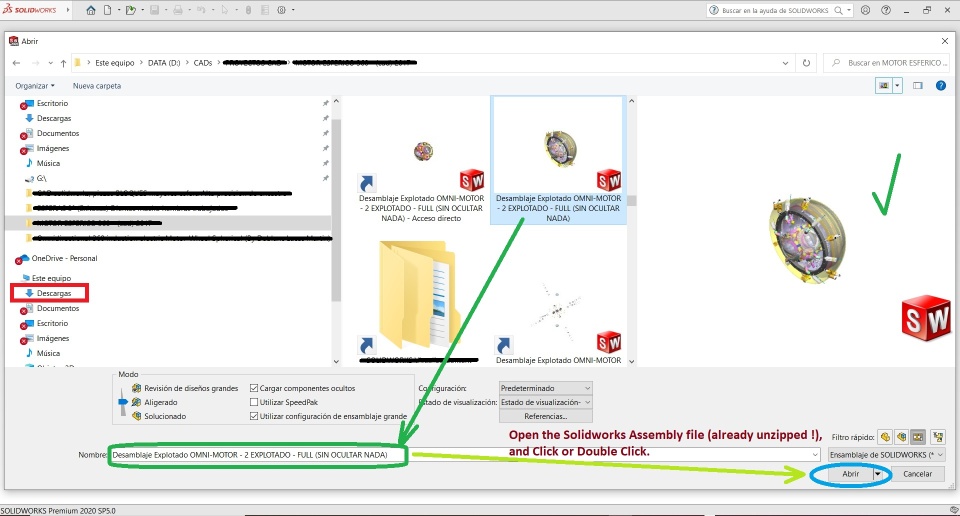Click the Print toolbar icon
Screen dimensions: 960x516
[x=178, y=10]
